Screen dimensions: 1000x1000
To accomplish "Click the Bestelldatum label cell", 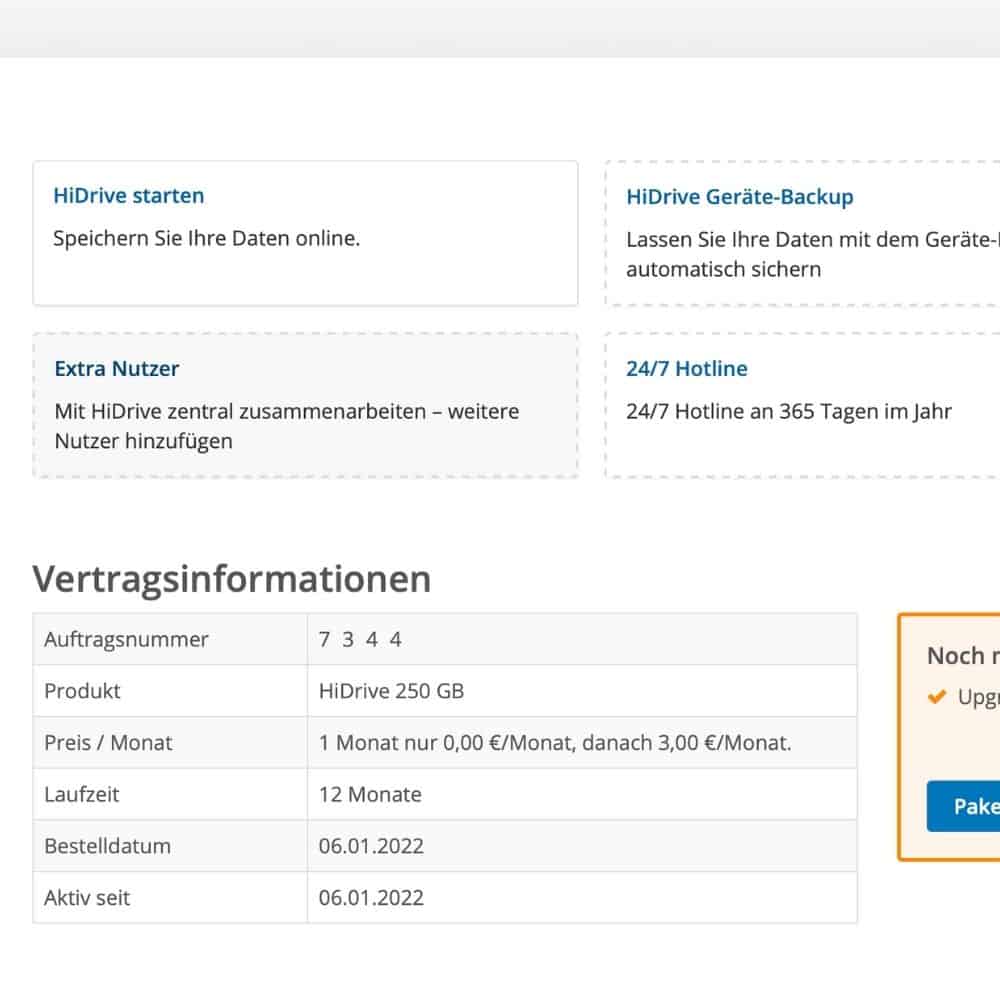I will tap(170, 846).
